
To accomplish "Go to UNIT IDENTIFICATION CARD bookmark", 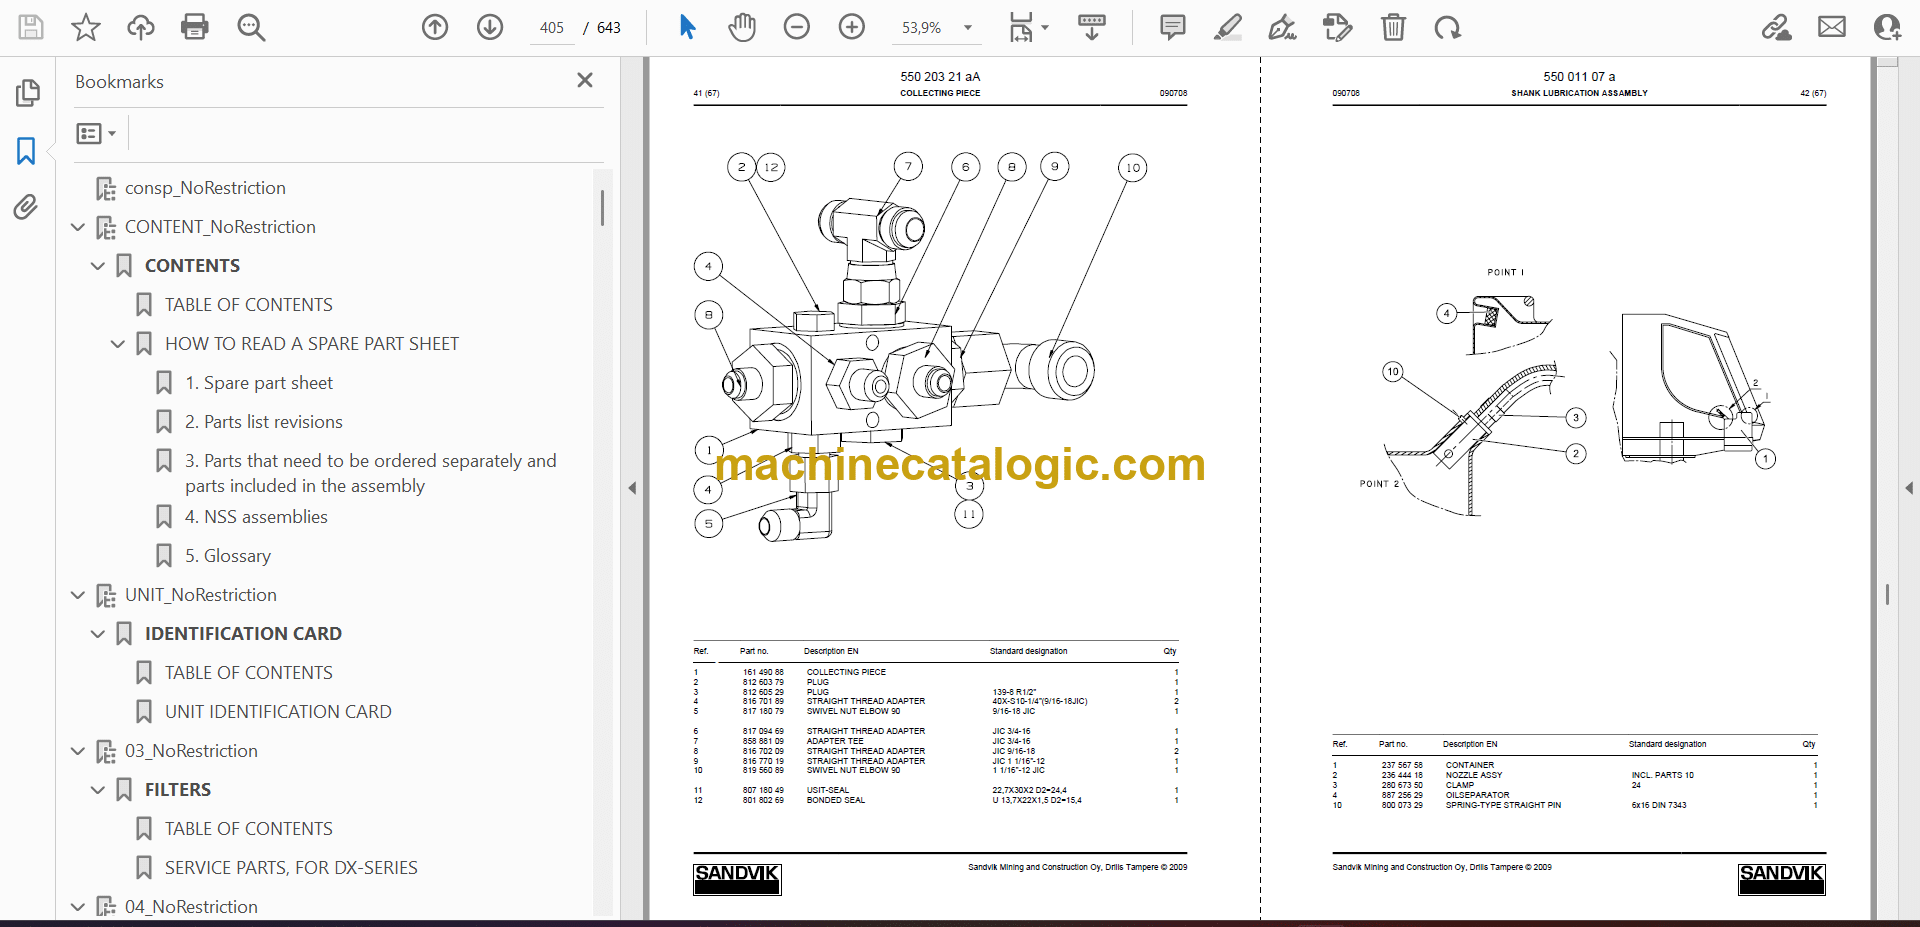I will tap(278, 712).
